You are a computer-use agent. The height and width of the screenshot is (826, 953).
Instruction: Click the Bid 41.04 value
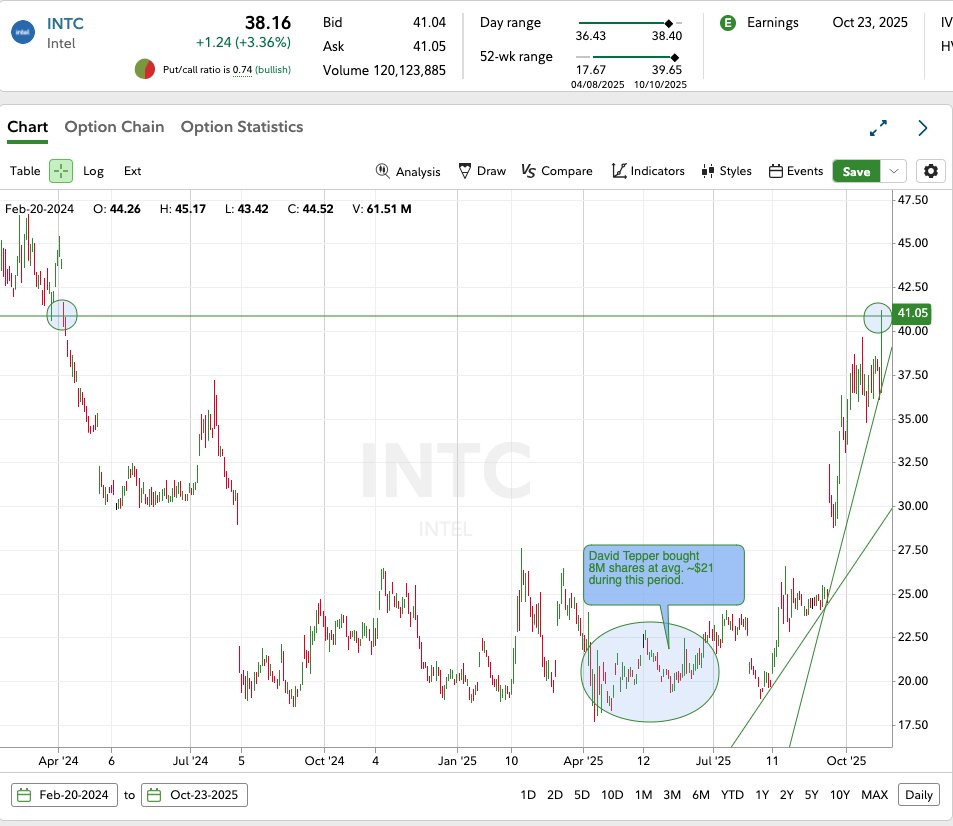click(429, 22)
